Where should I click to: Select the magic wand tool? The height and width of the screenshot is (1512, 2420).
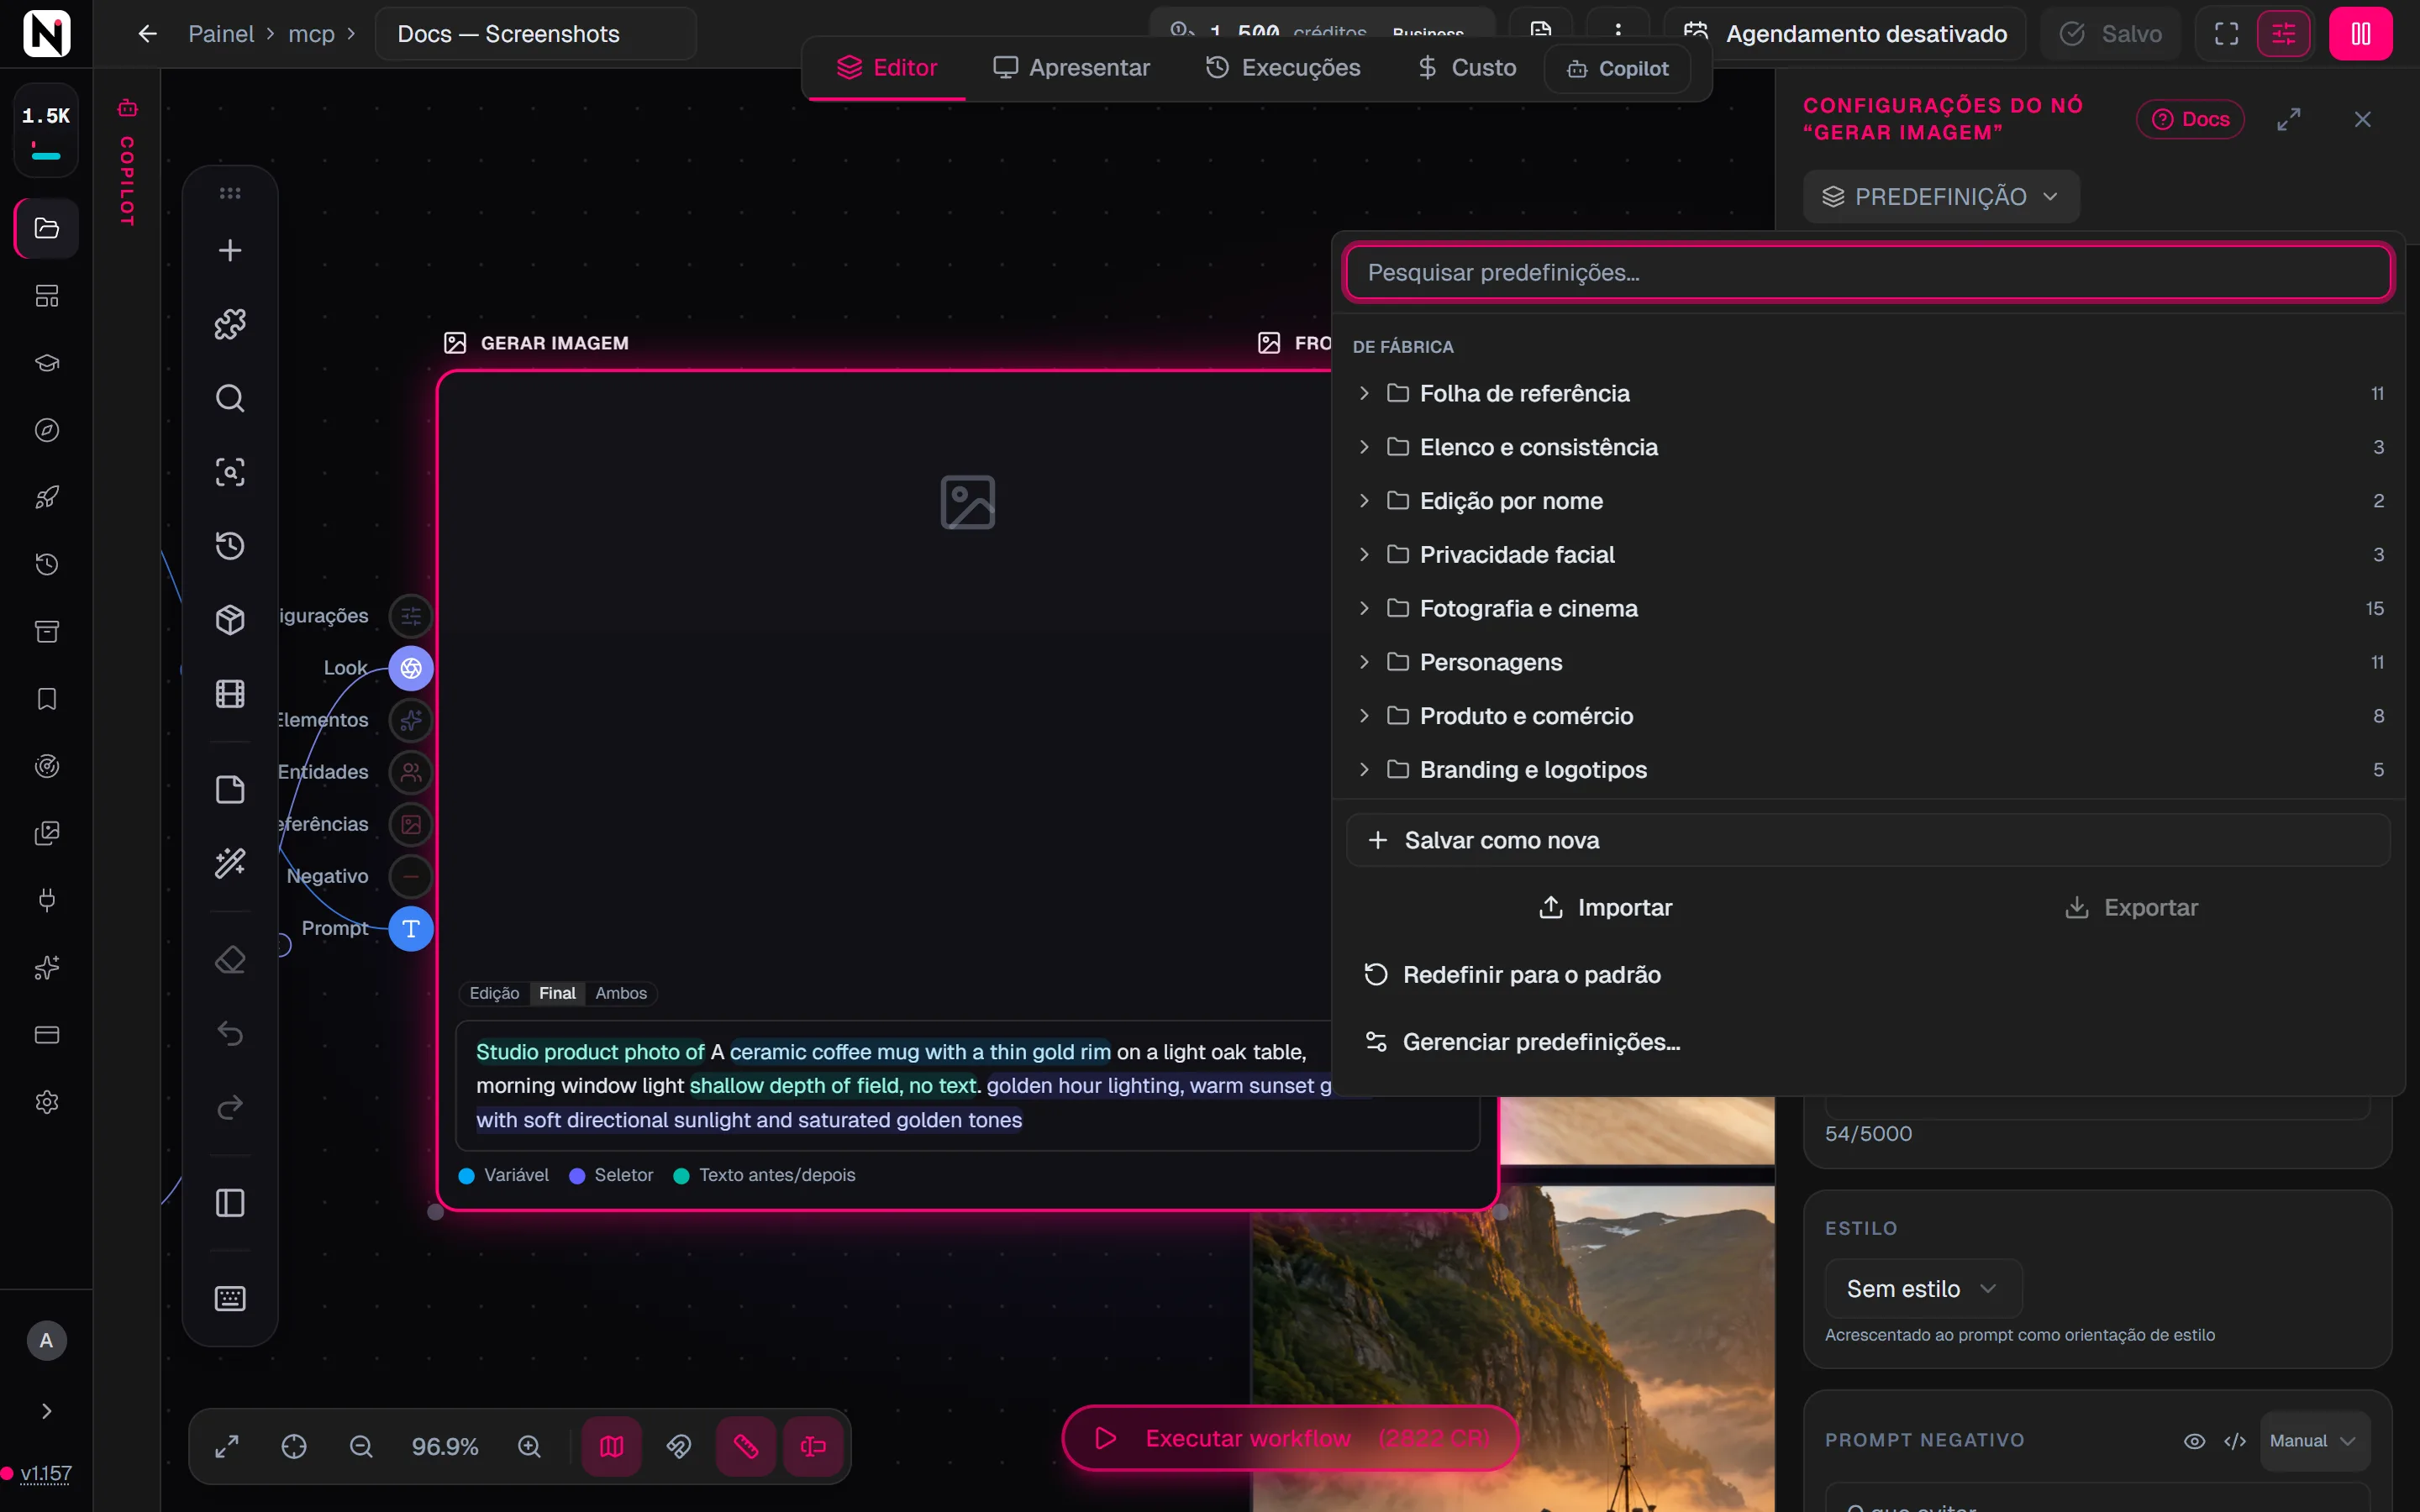(x=230, y=863)
